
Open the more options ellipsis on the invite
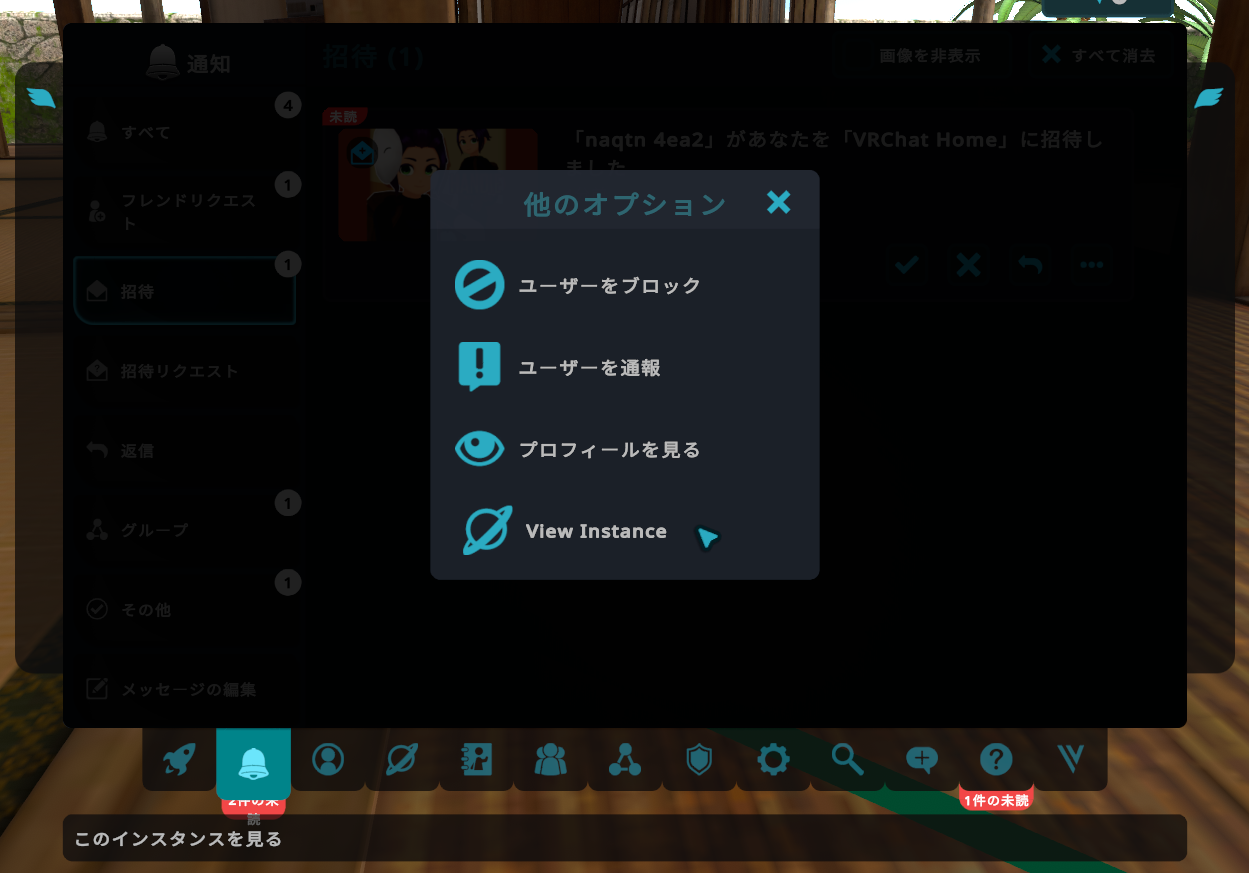tap(1091, 265)
